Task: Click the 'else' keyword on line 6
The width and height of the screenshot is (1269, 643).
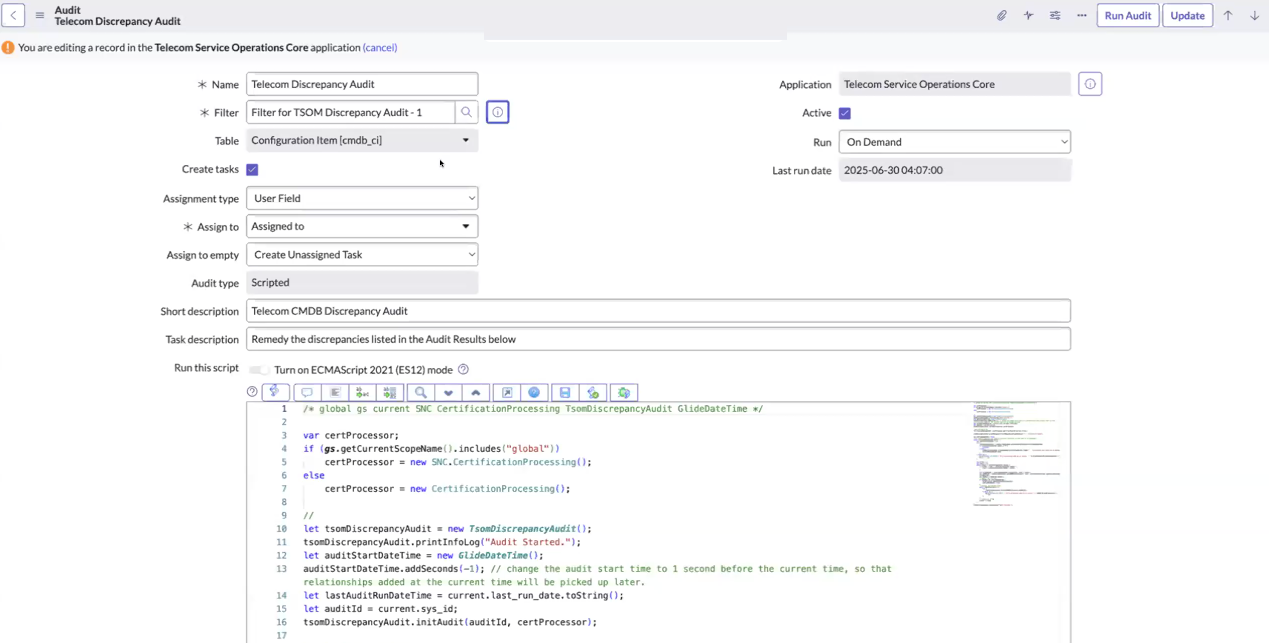Action: pos(314,475)
